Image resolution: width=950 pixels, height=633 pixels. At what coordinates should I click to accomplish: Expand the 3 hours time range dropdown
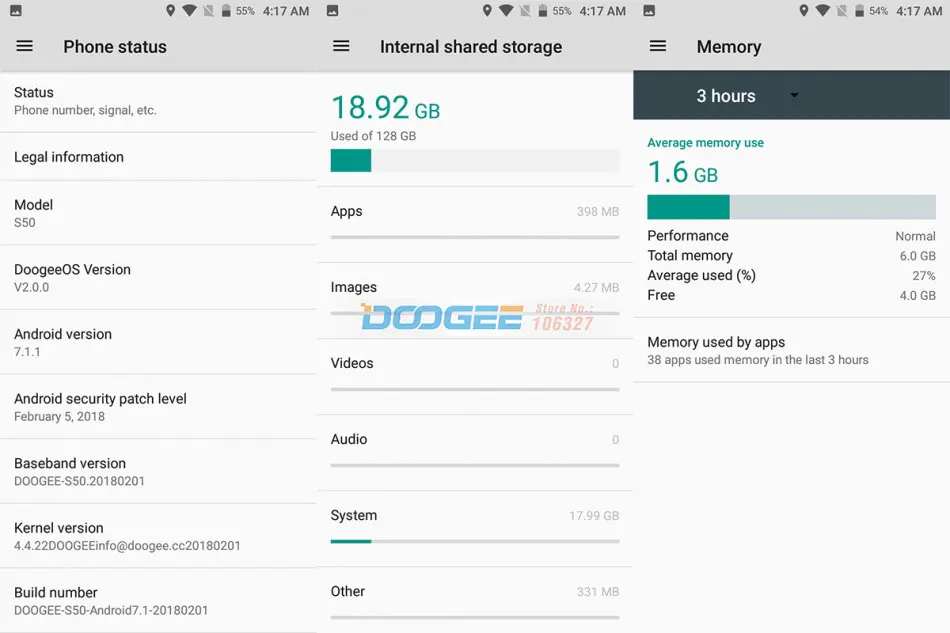point(746,96)
